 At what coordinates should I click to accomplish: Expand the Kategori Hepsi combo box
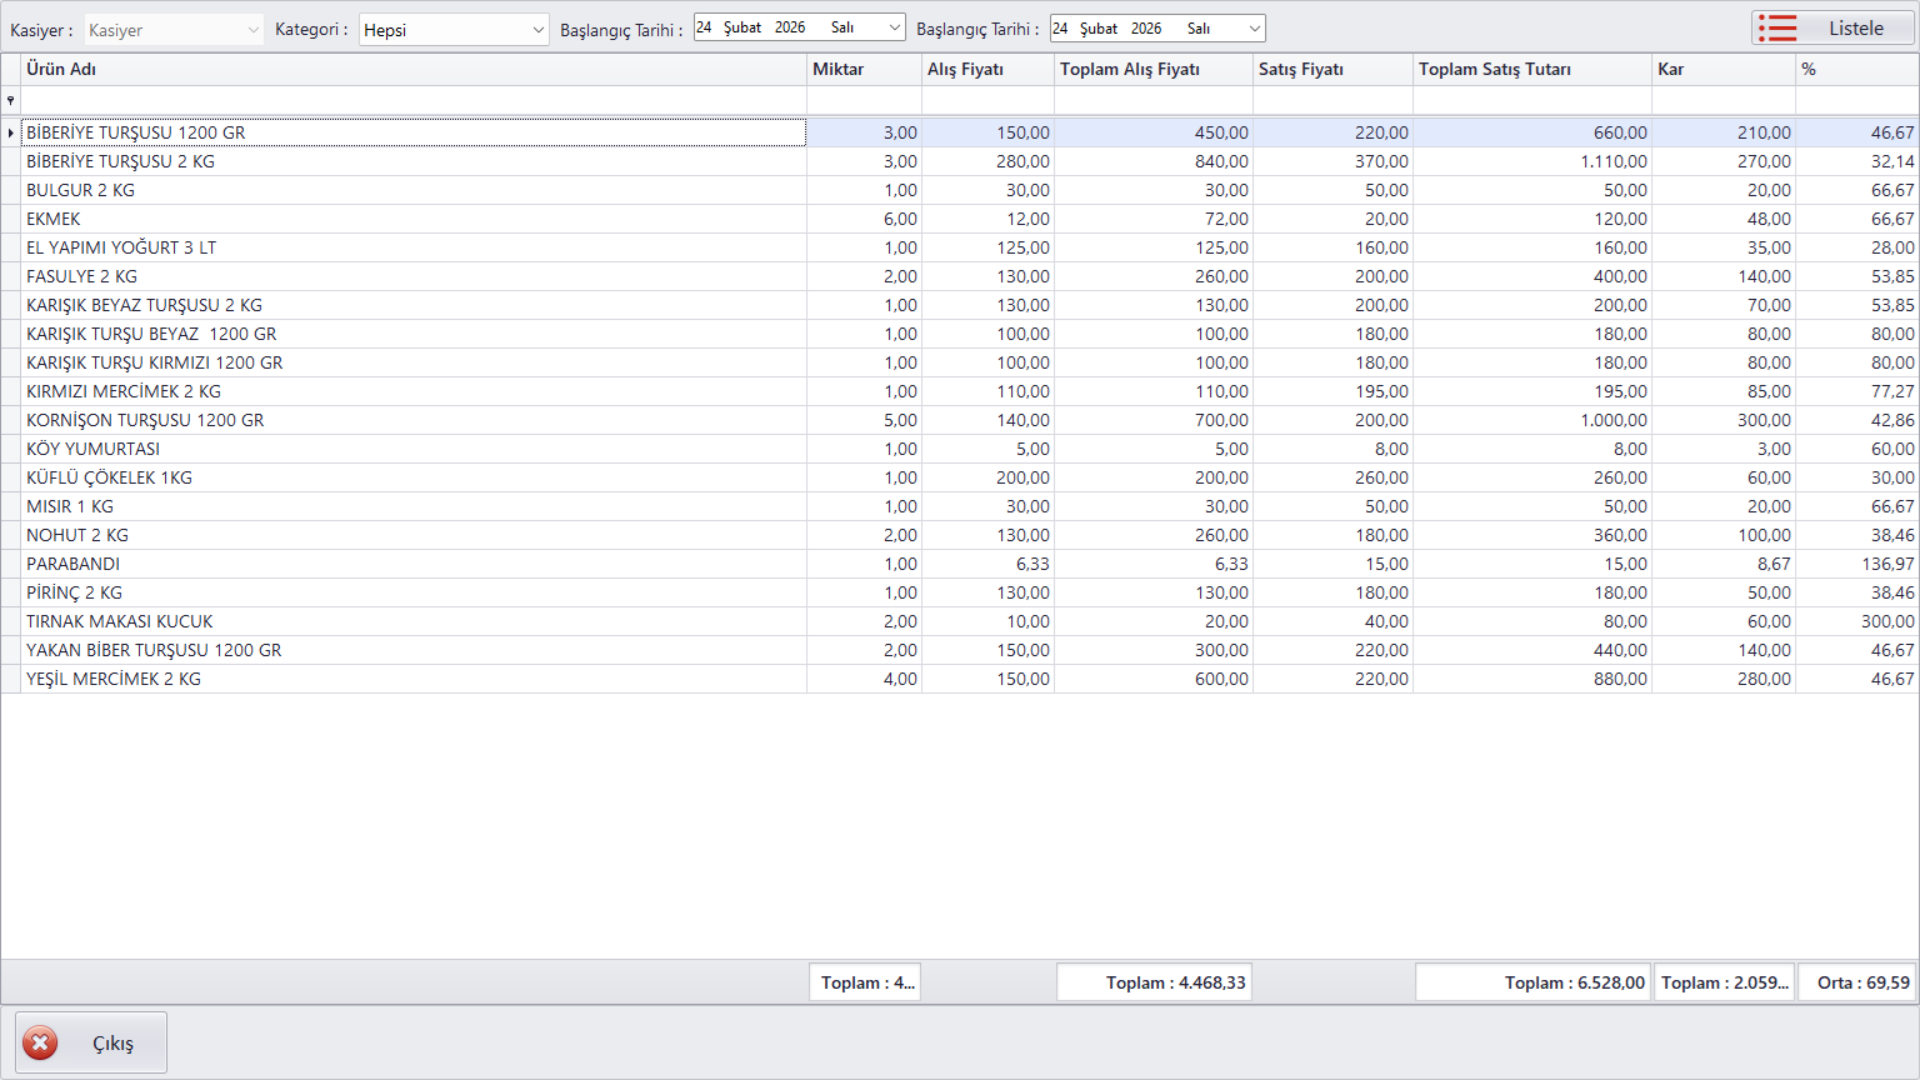[x=538, y=30]
